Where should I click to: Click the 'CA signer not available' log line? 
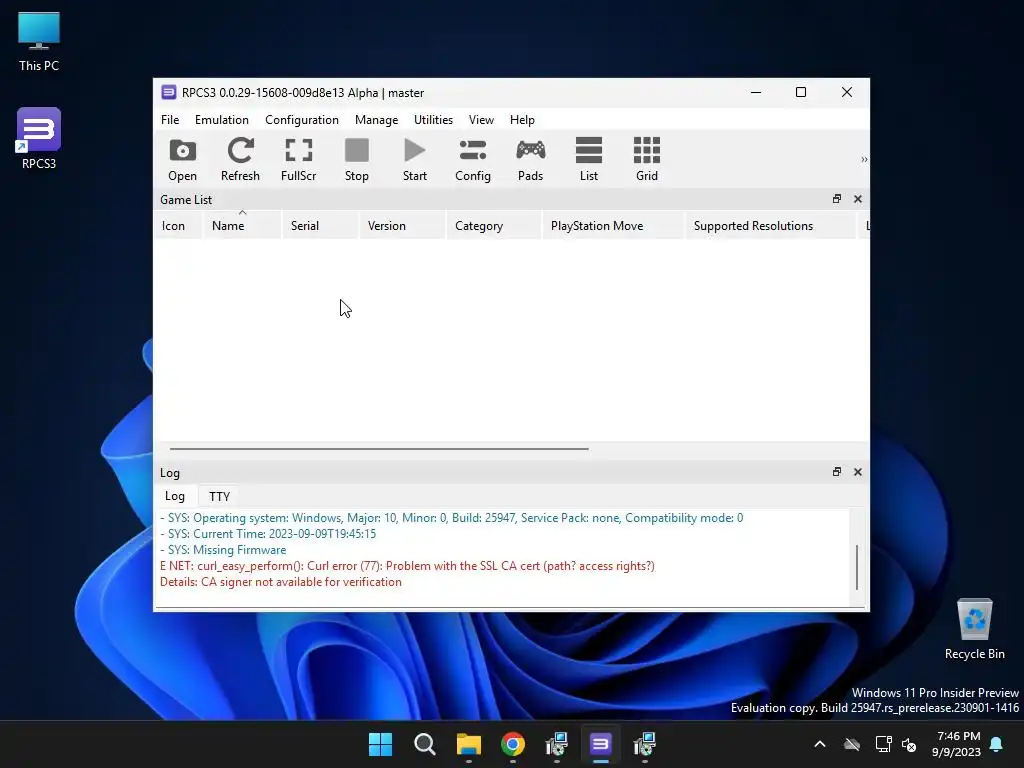pos(281,582)
